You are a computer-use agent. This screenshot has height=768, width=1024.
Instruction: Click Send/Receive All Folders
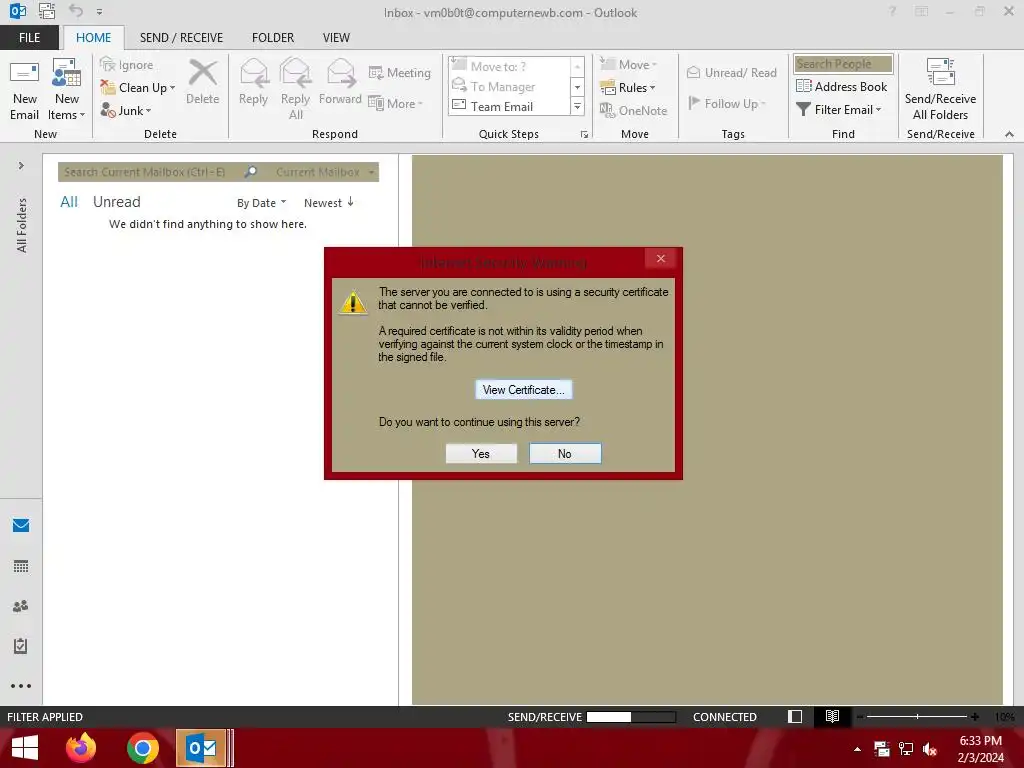click(940, 89)
